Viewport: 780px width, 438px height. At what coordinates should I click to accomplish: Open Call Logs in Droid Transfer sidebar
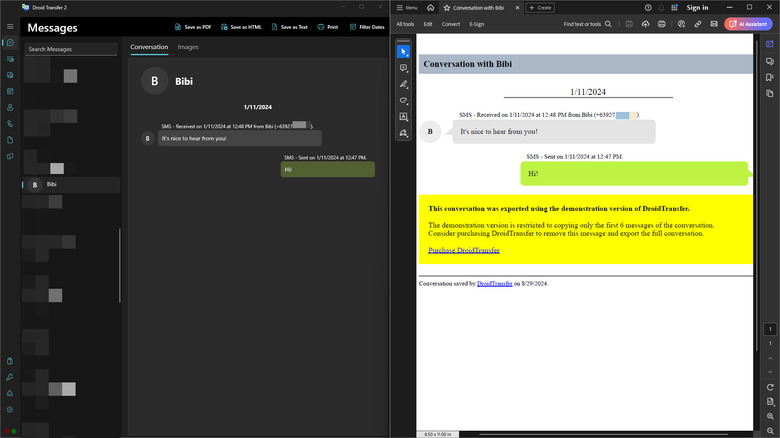pos(10,124)
